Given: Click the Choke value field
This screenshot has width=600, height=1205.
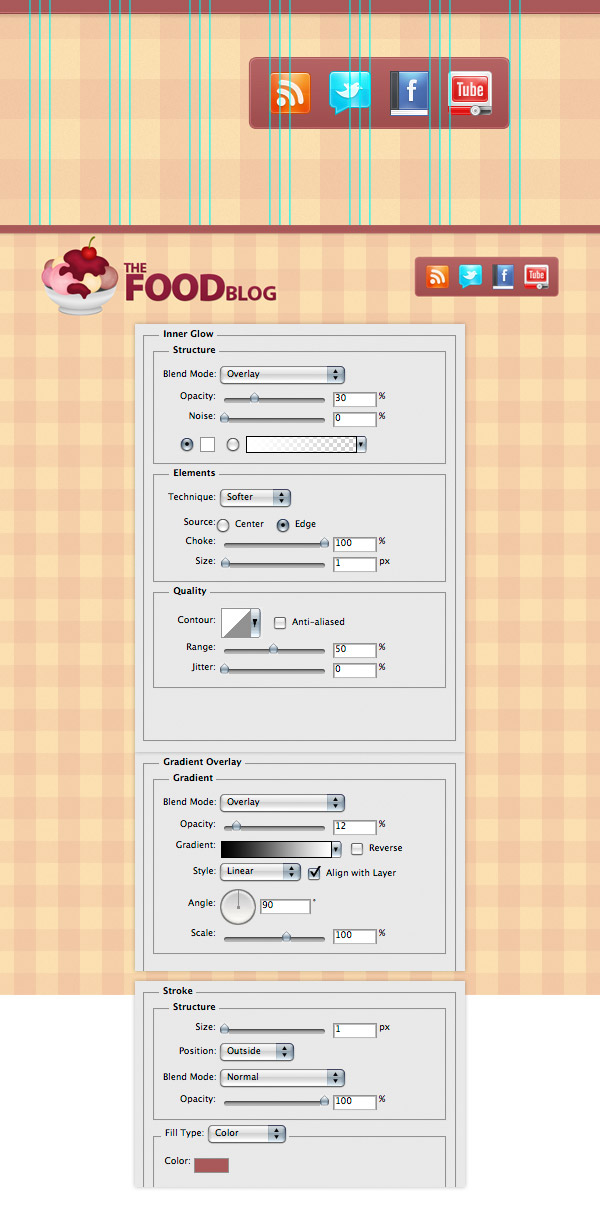Looking at the screenshot, I should [x=355, y=543].
